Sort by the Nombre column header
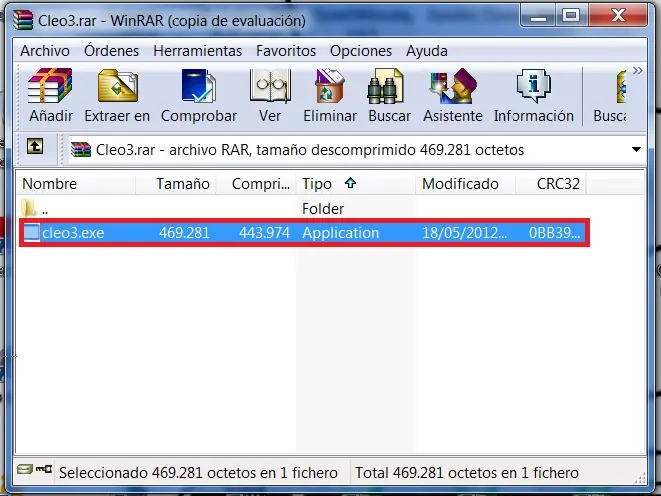This screenshot has width=661, height=496. (76, 184)
